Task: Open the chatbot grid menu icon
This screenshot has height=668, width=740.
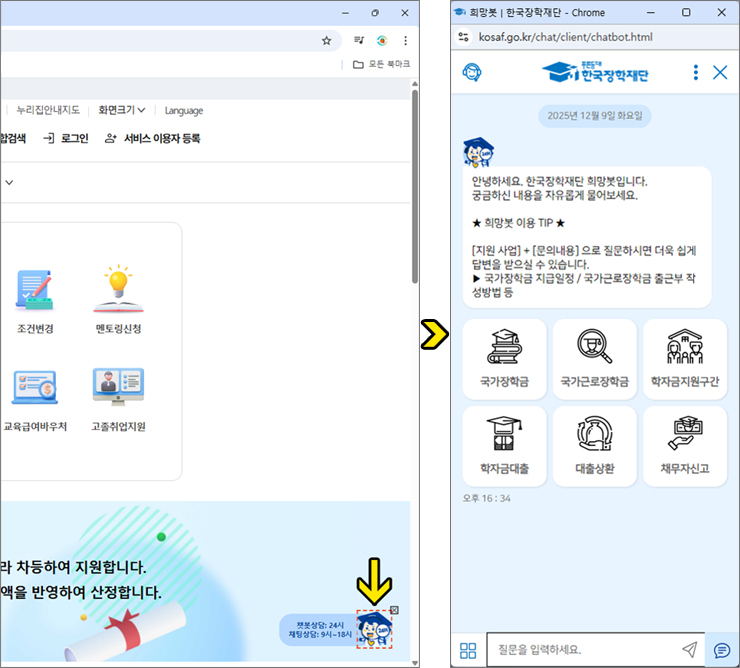Action: click(468, 651)
